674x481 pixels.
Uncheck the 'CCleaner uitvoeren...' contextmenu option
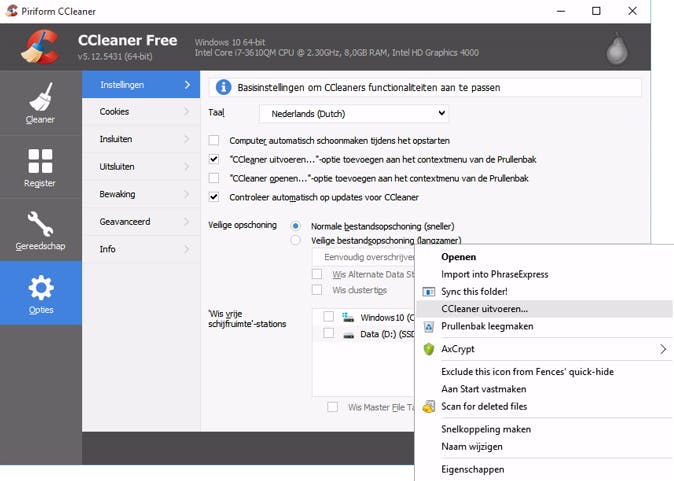pos(214,159)
